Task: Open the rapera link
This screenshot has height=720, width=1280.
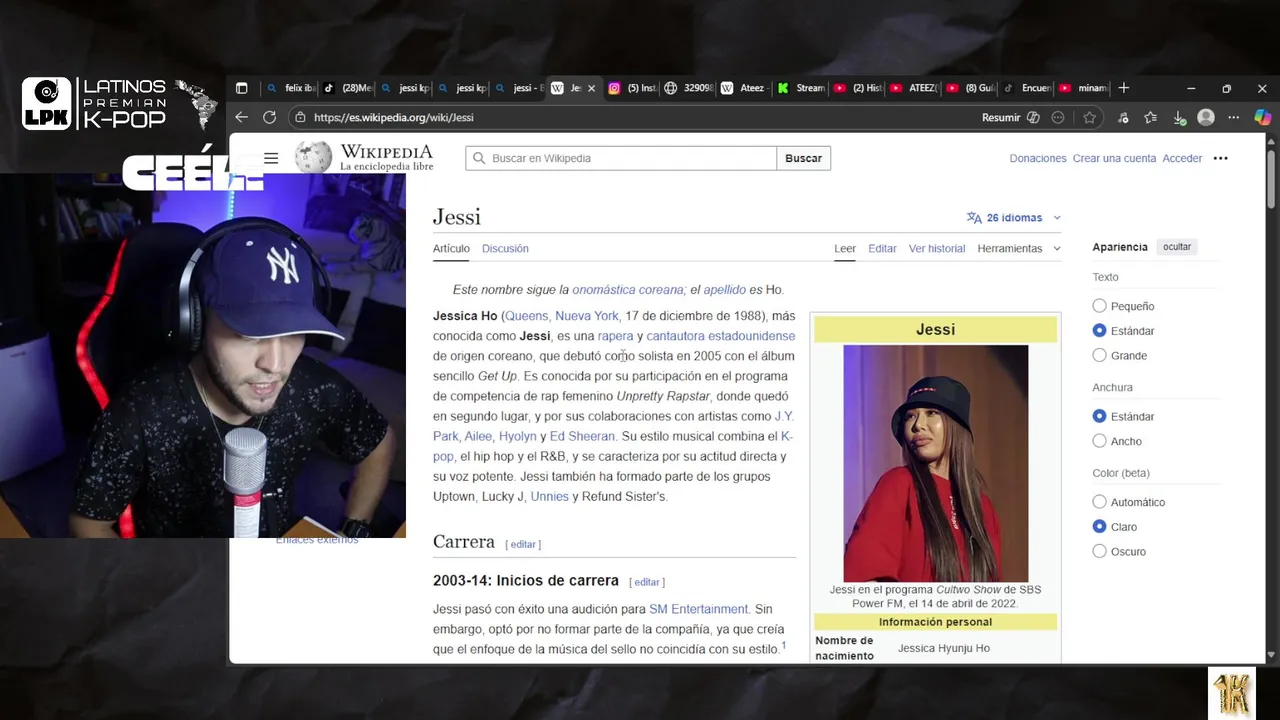Action: [x=615, y=336]
